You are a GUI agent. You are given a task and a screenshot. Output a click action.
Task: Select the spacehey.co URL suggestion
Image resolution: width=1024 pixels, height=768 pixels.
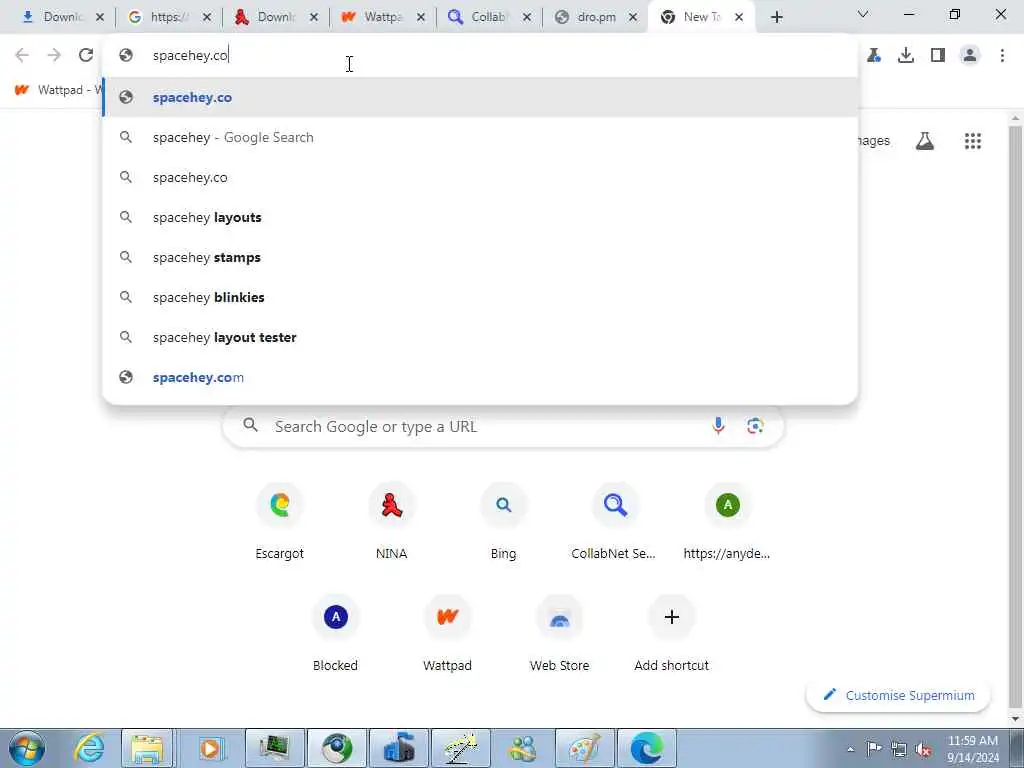point(481,97)
